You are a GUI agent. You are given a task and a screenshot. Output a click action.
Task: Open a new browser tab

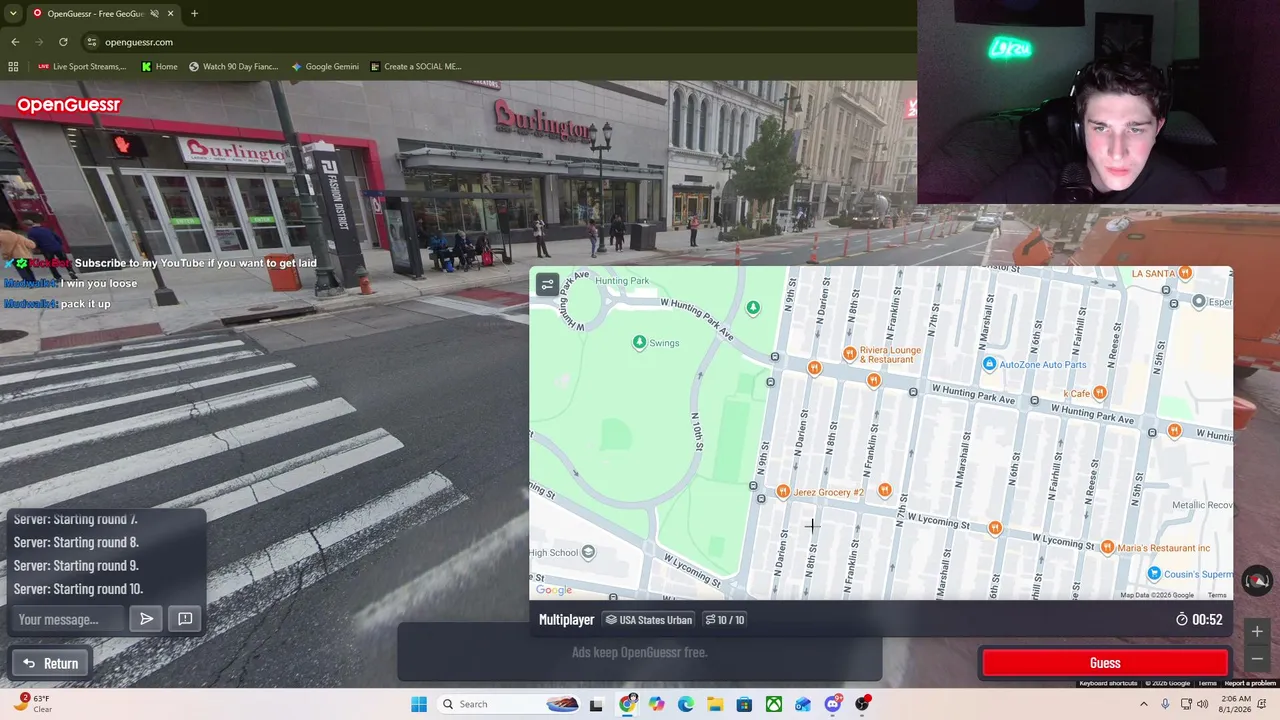tap(194, 13)
